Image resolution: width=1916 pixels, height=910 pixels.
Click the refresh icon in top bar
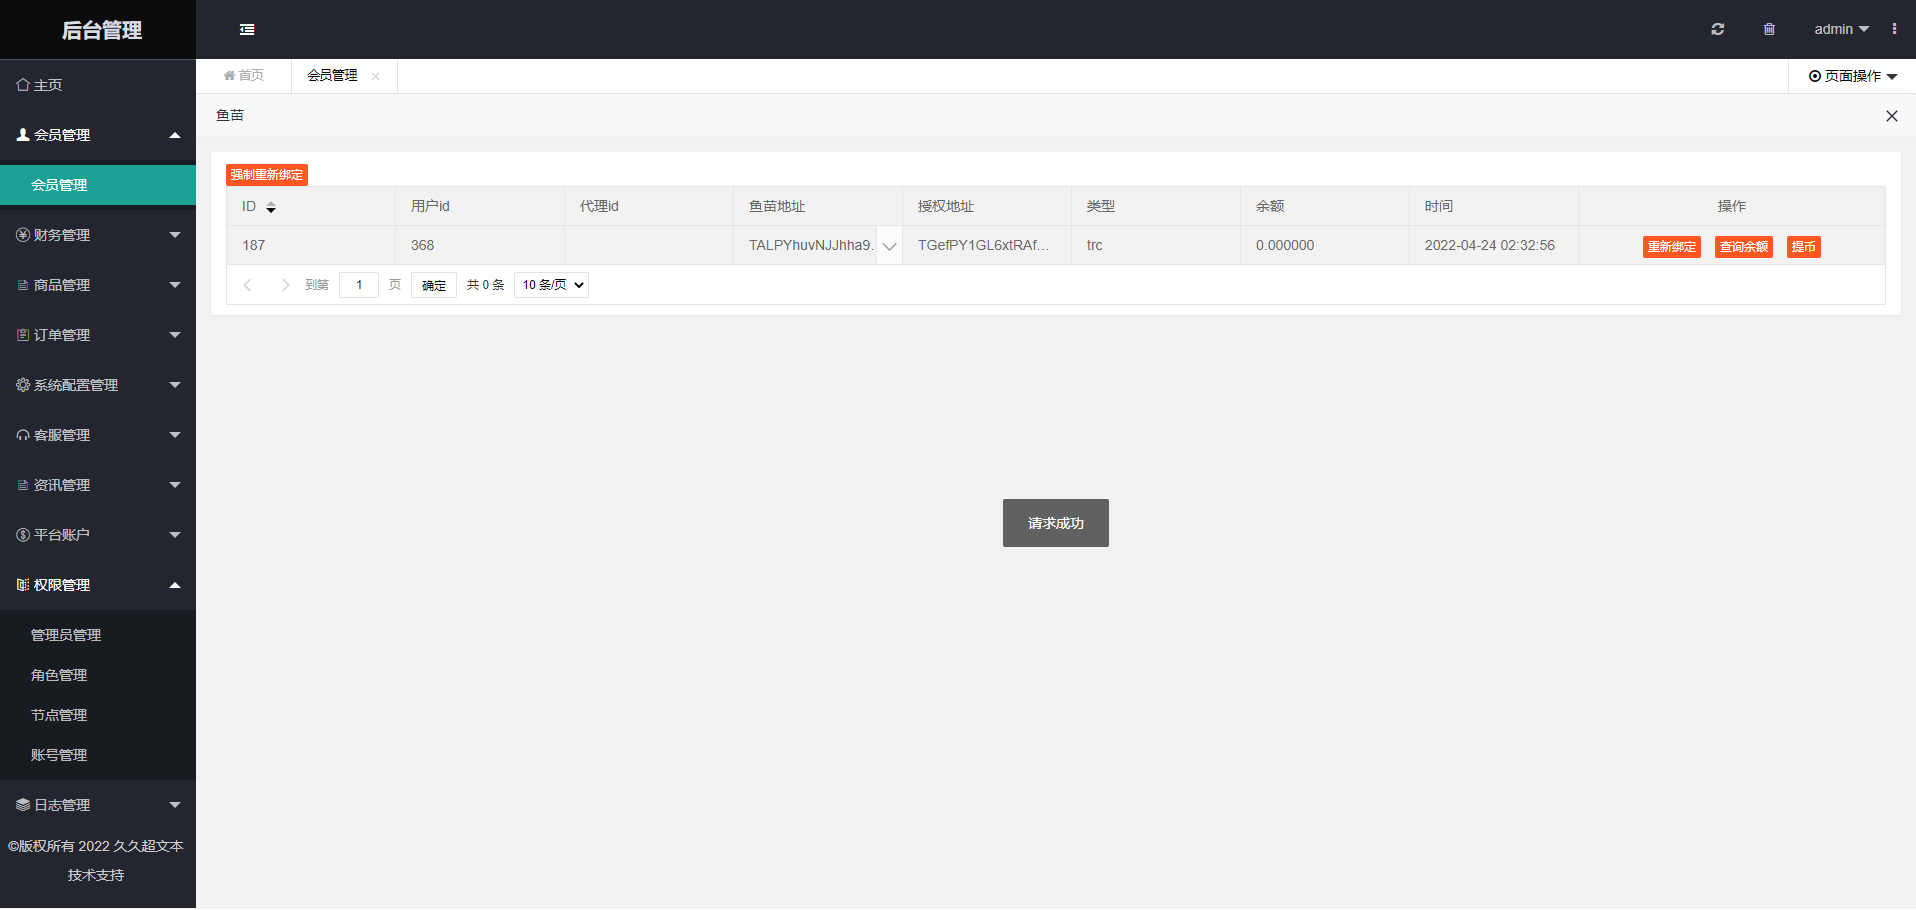click(1718, 29)
